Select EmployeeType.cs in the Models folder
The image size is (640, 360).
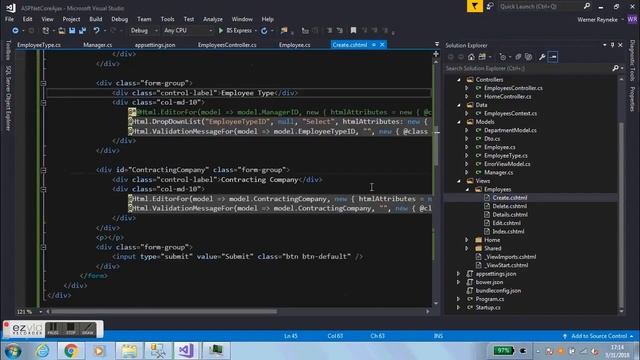point(505,156)
